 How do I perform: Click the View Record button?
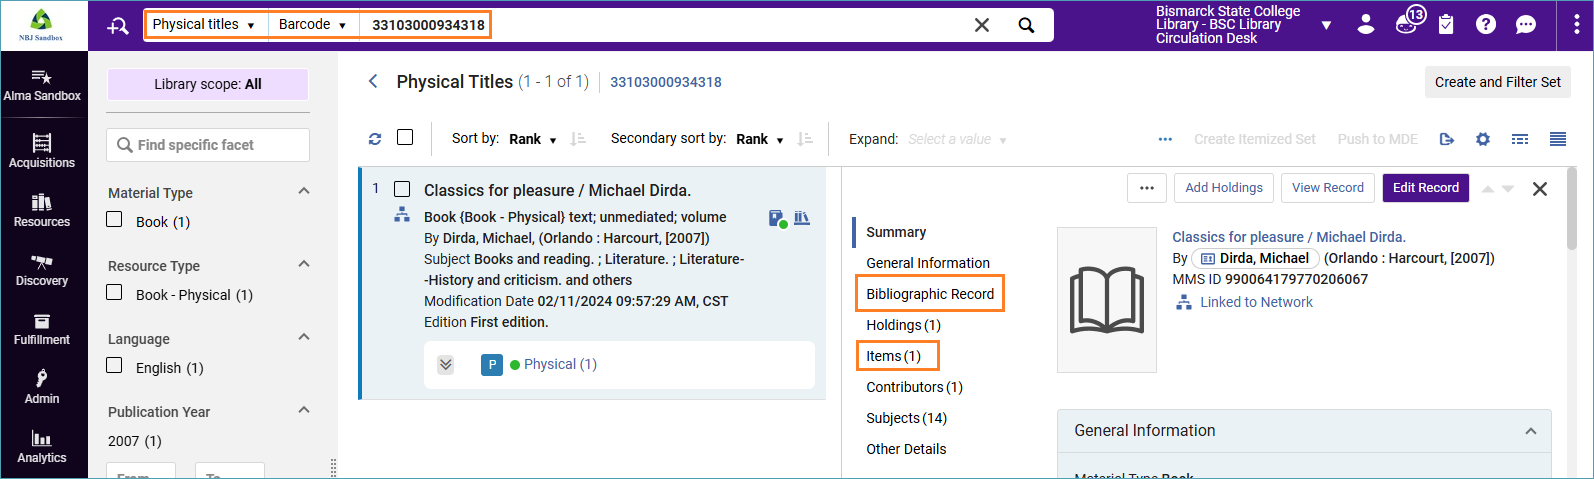coord(1327,188)
